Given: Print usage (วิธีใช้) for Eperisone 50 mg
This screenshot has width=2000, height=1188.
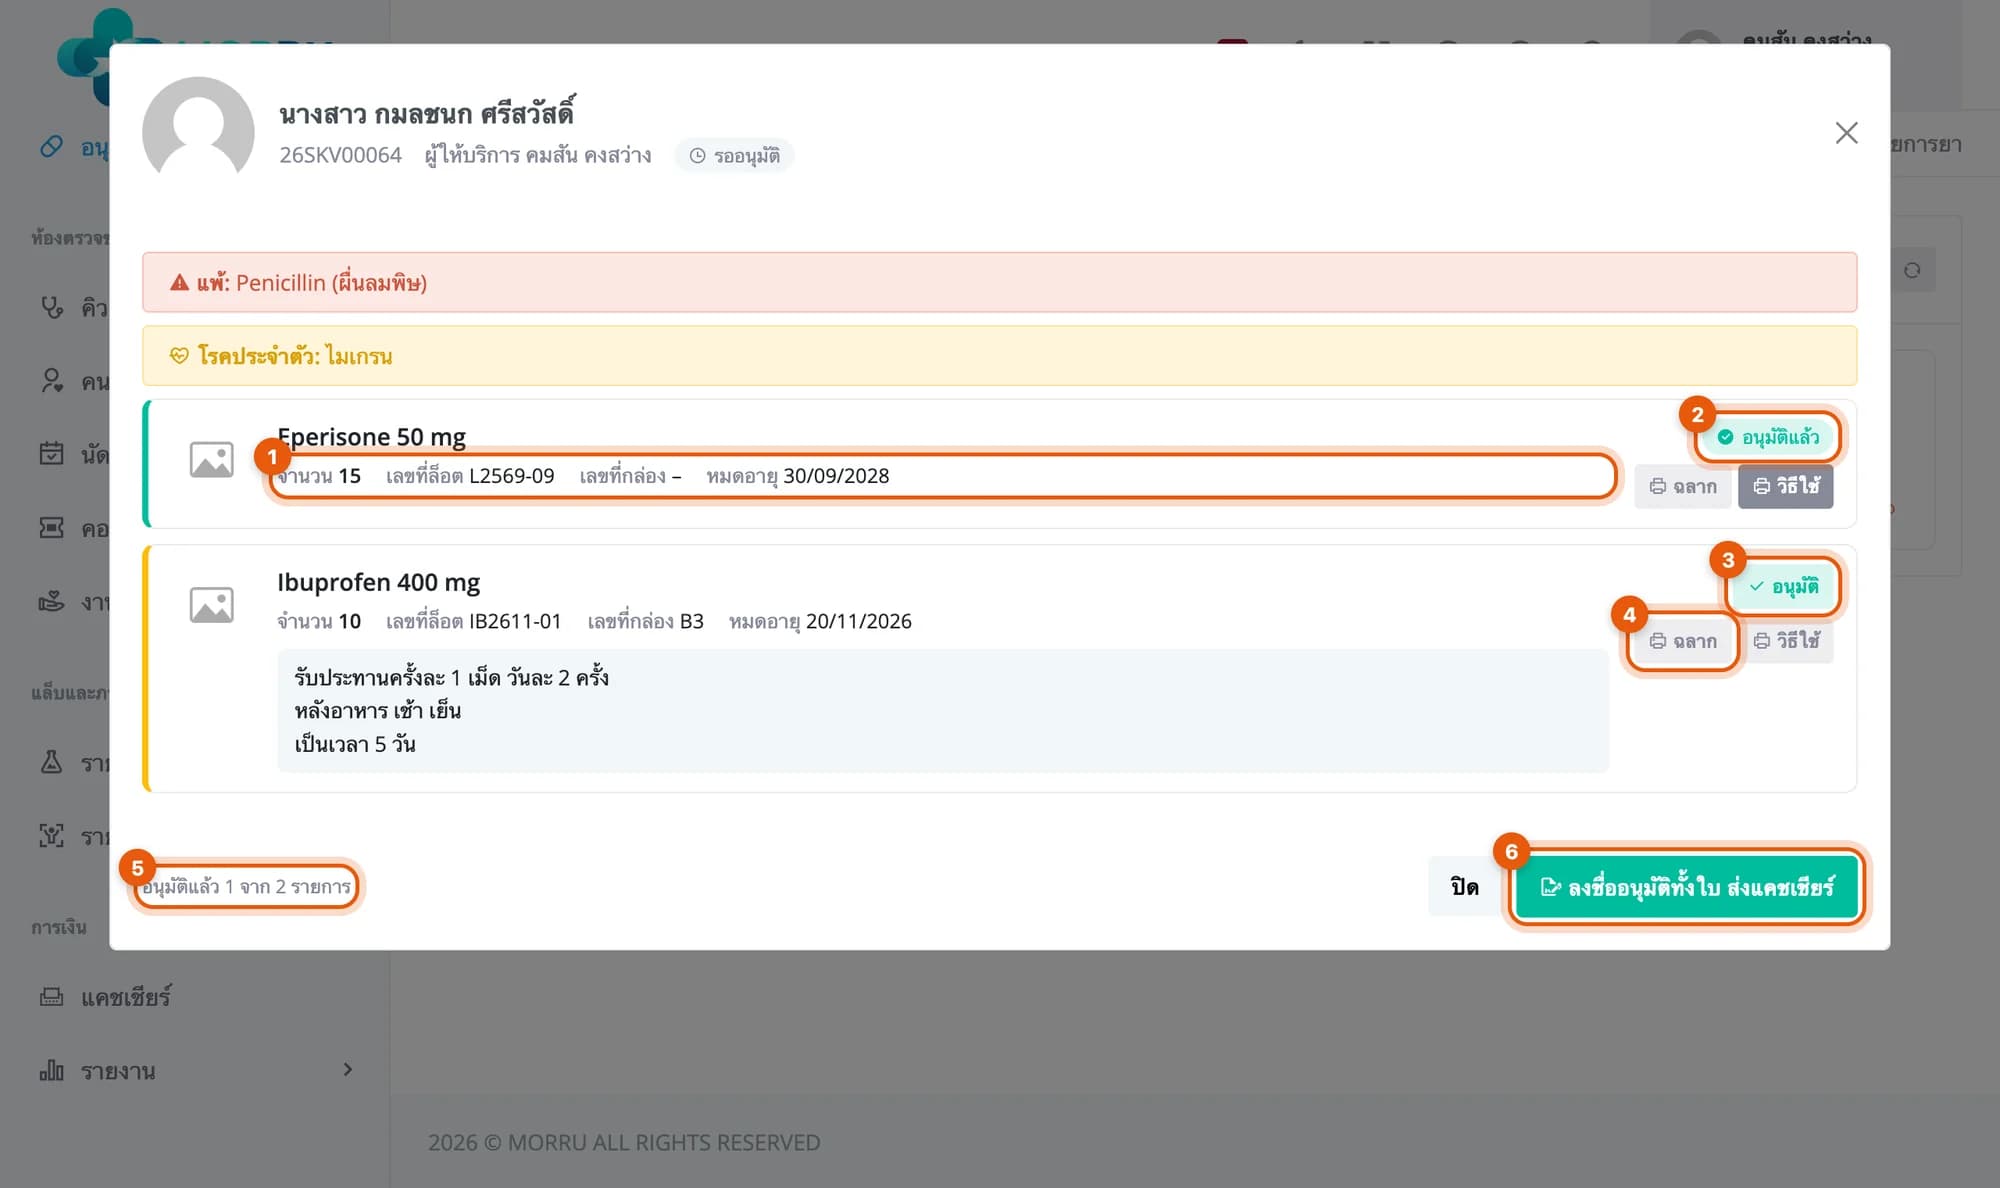Looking at the screenshot, I should click(x=1785, y=486).
